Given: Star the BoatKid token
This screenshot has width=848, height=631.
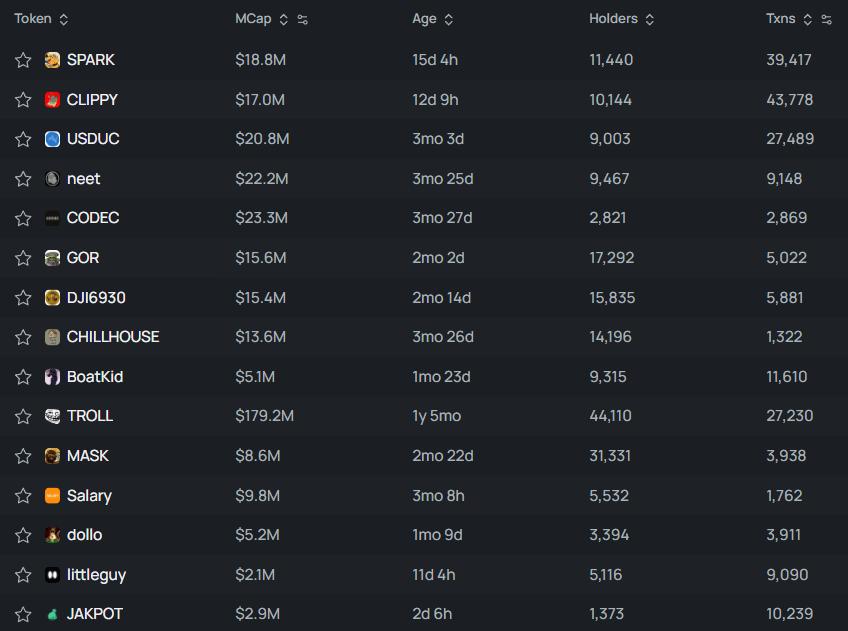Looking at the screenshot, I should [23, 377].
